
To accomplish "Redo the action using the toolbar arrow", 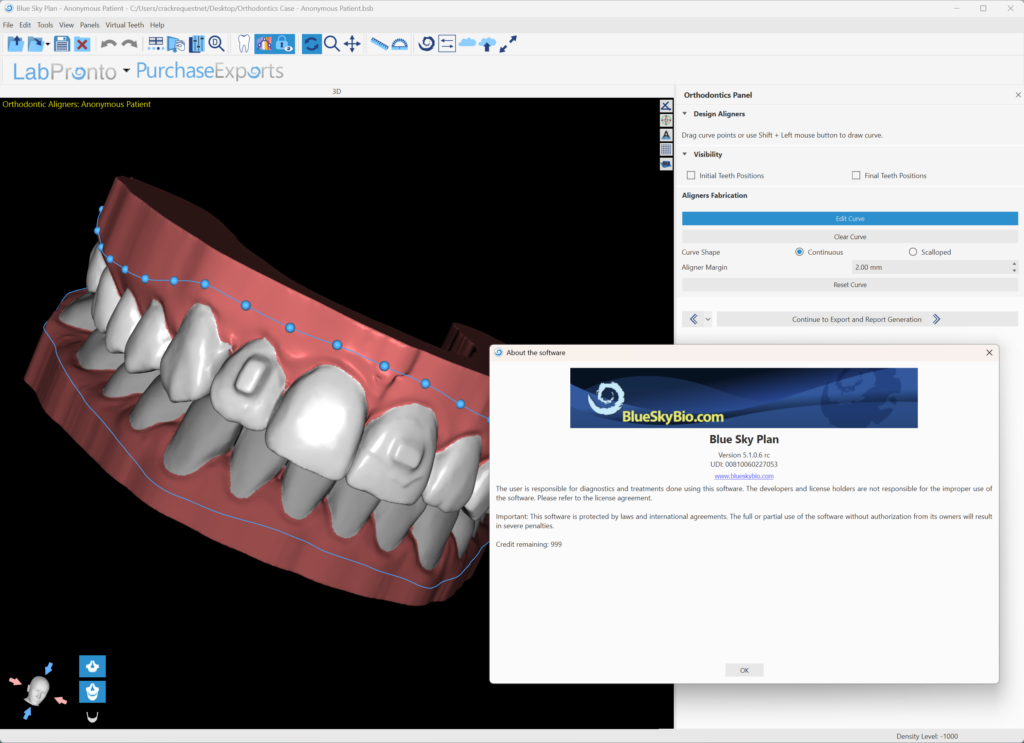I will pos(129,44).
